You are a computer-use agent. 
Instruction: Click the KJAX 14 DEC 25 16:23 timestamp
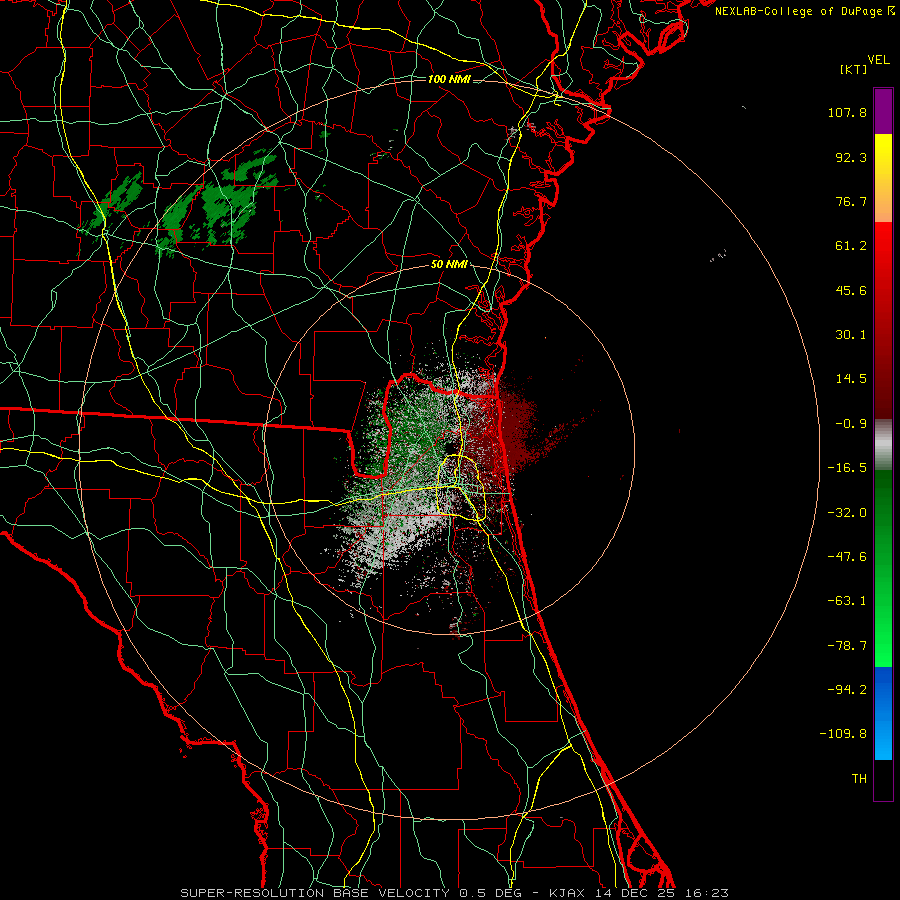coord(639,893)
